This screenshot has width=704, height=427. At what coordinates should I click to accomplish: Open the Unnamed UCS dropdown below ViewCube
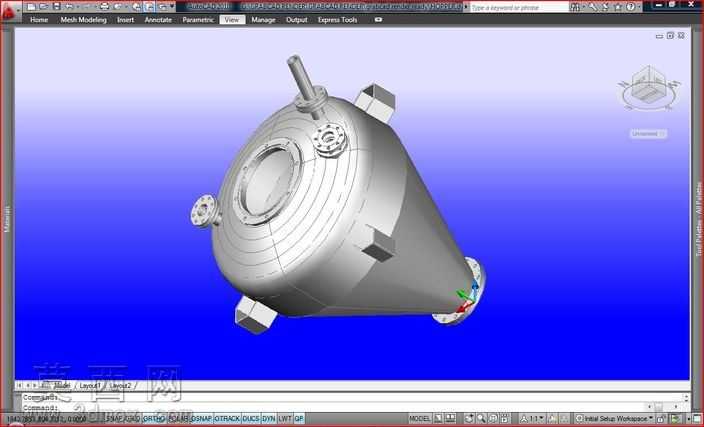(x=648, y=134)
